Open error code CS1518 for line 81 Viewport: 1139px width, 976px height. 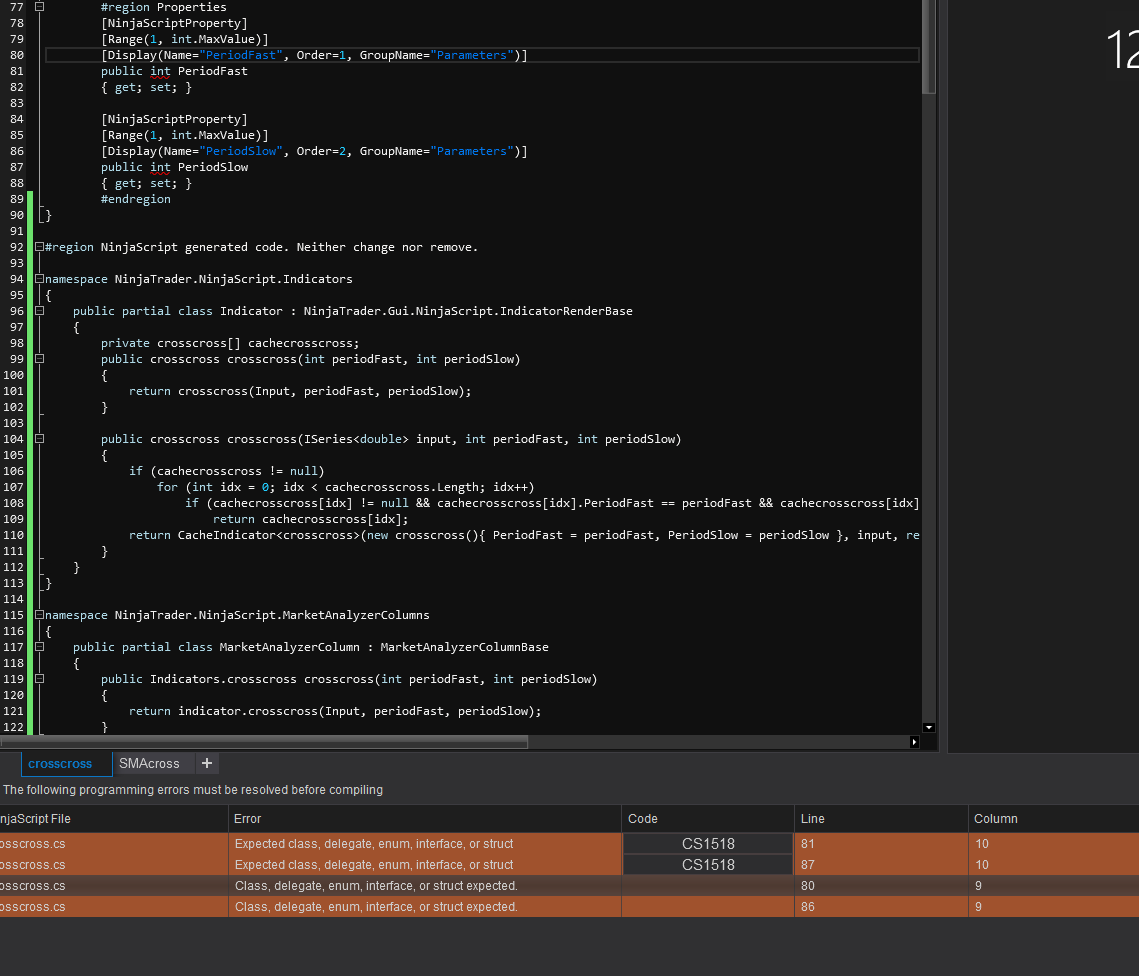click(x=708, y=844)
